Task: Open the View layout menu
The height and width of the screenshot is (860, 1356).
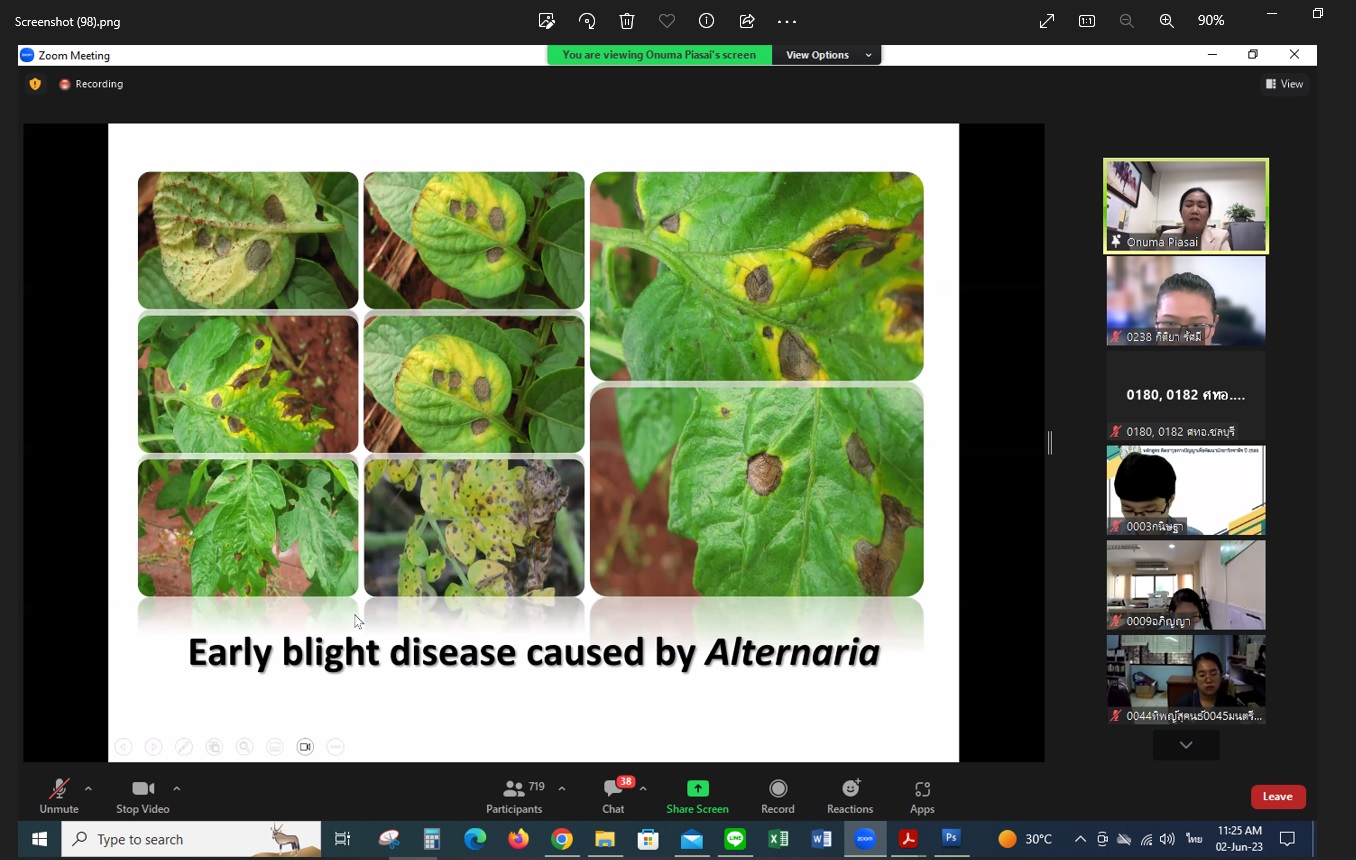Action: [x=1285, y=84]
